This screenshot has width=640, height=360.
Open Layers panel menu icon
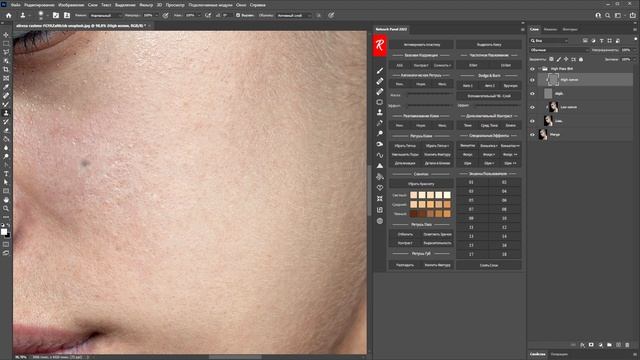(635, 29)
